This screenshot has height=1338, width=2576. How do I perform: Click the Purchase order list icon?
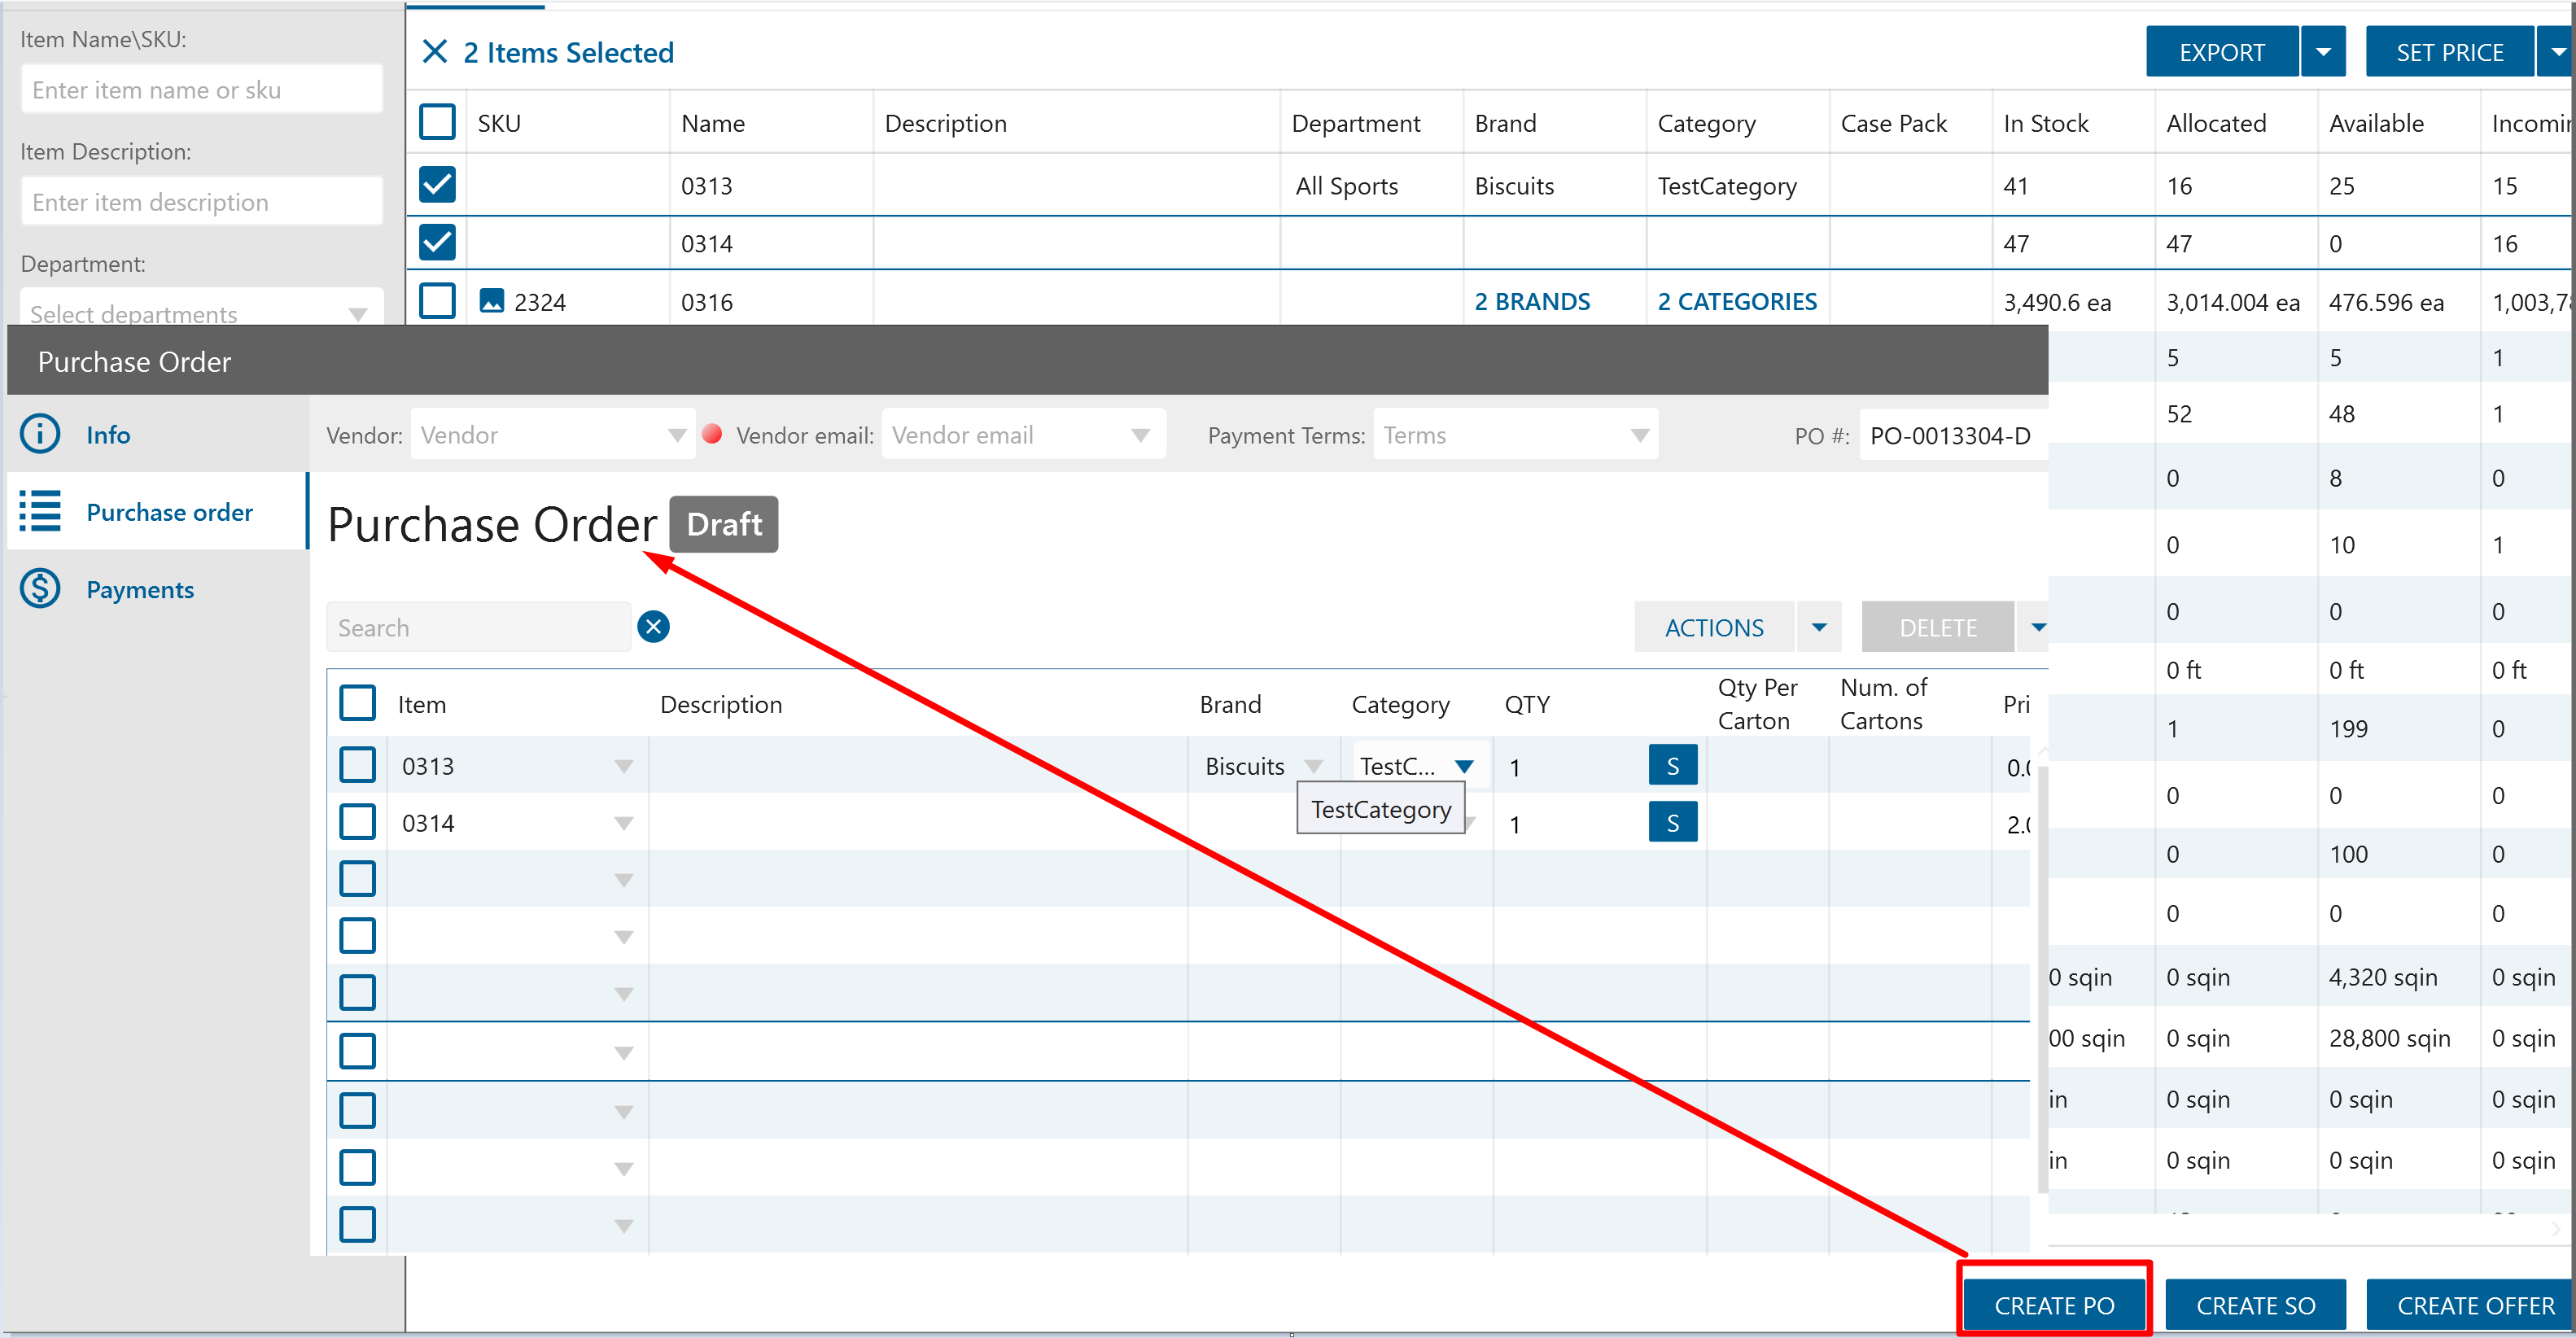pos(41,511)
